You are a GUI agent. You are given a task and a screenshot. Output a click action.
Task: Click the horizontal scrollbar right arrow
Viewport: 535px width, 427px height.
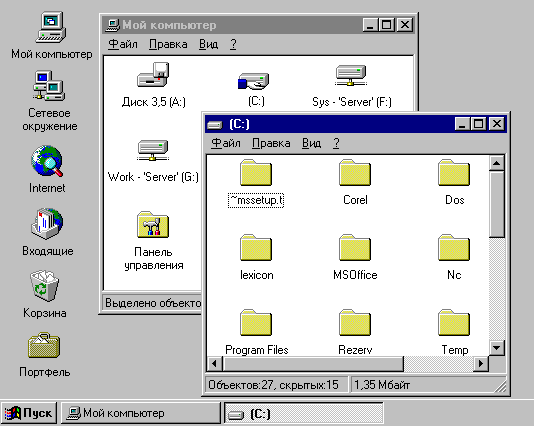[481, 364]
